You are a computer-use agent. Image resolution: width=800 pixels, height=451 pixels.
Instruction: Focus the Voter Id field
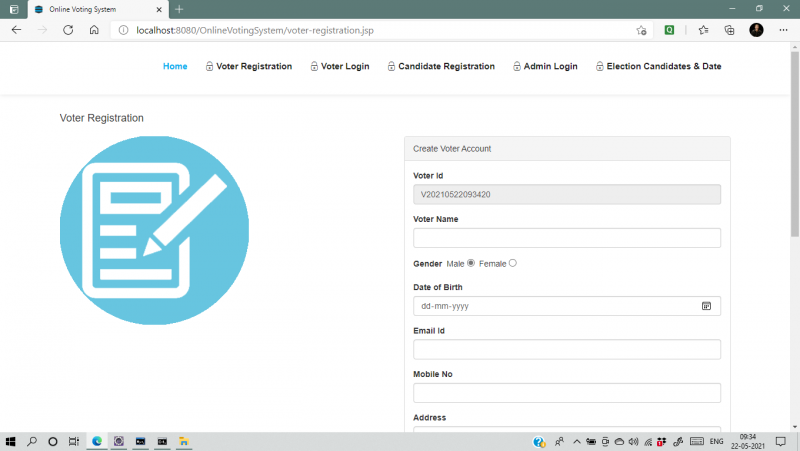click(x=567, y=194)
